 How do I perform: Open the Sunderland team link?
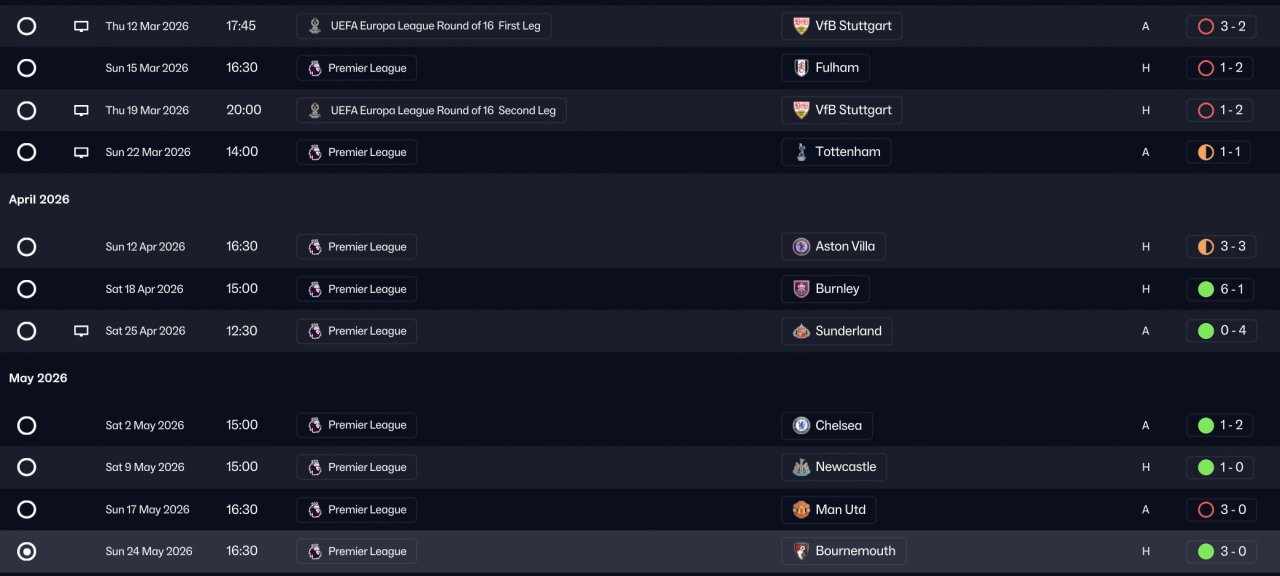point(848,331)
